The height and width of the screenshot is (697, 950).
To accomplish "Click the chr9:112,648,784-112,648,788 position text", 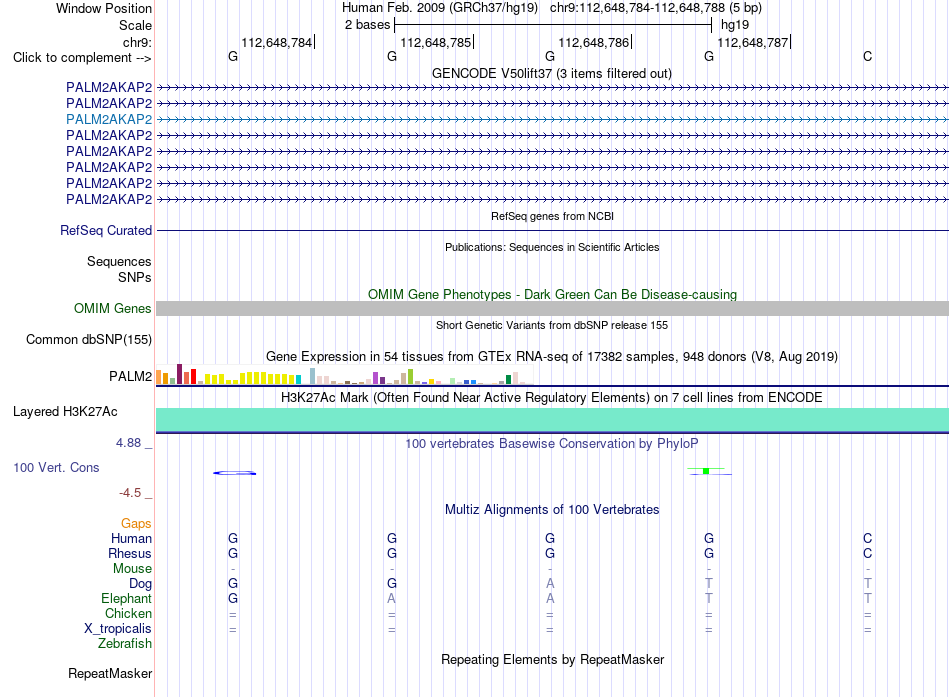I will click(656, 8).
